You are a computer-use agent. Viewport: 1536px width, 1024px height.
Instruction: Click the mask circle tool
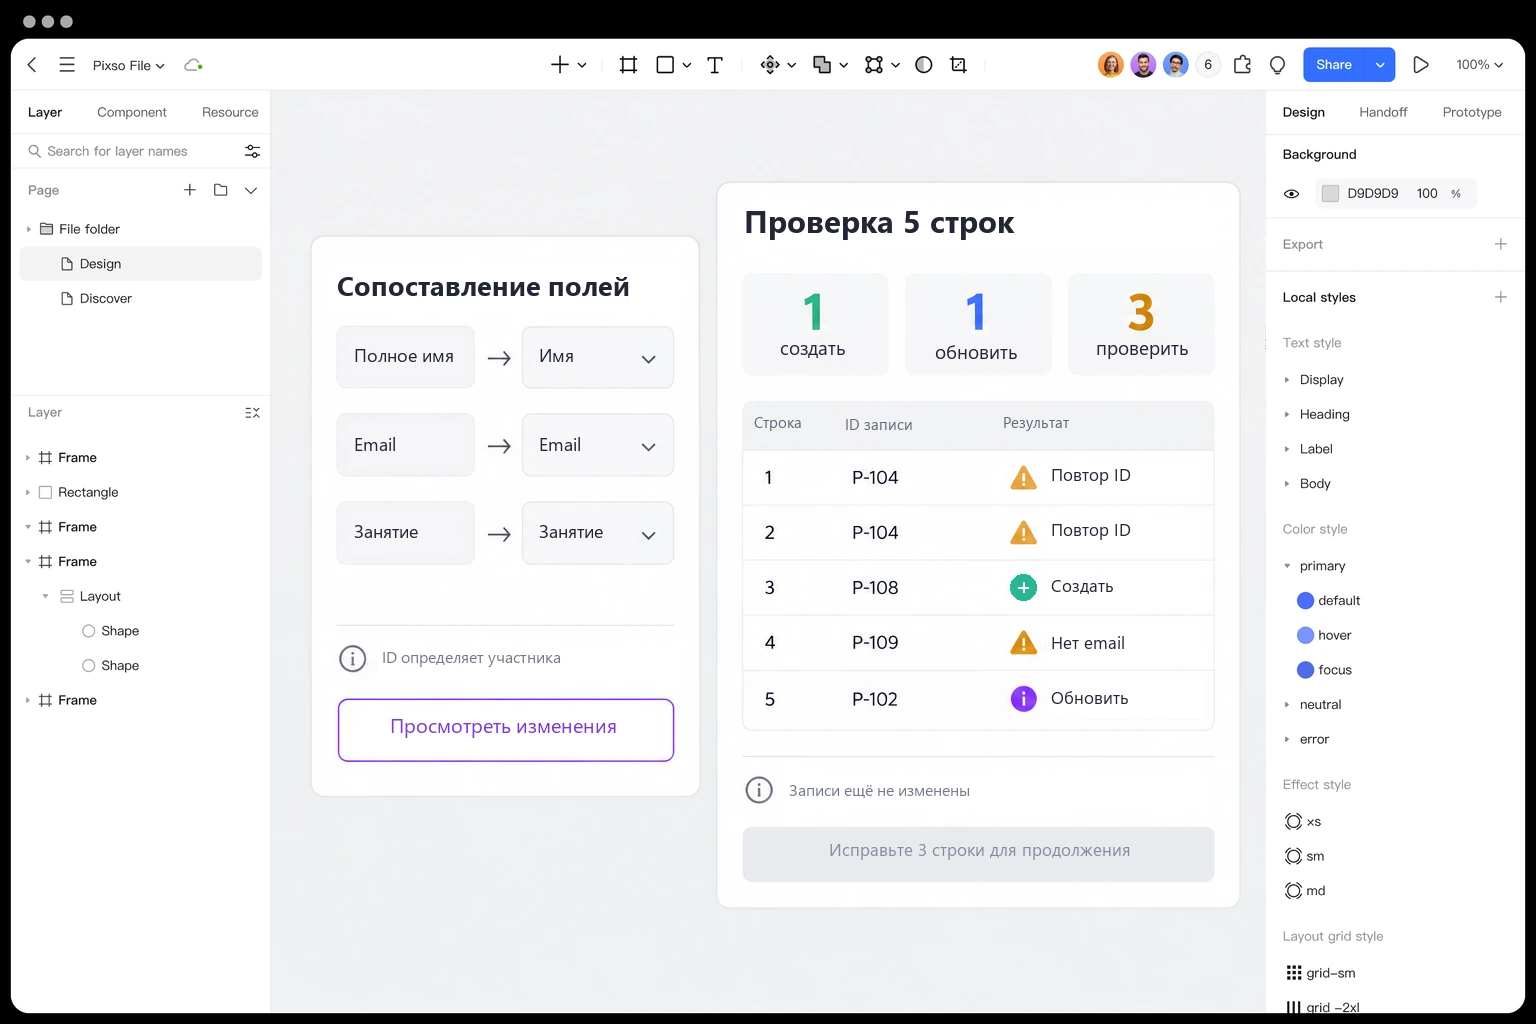click(924, 65)
